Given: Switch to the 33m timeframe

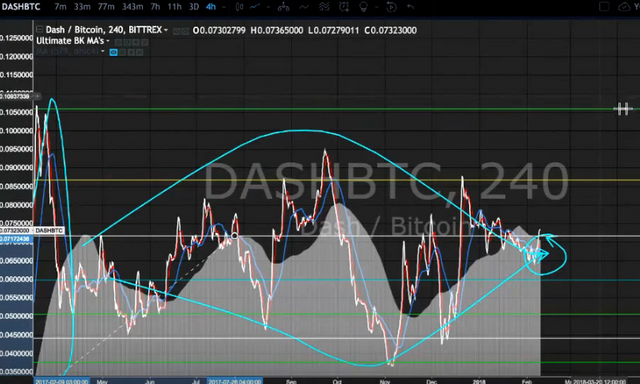Looking at the screenshot, I should (x=82, y=7).
